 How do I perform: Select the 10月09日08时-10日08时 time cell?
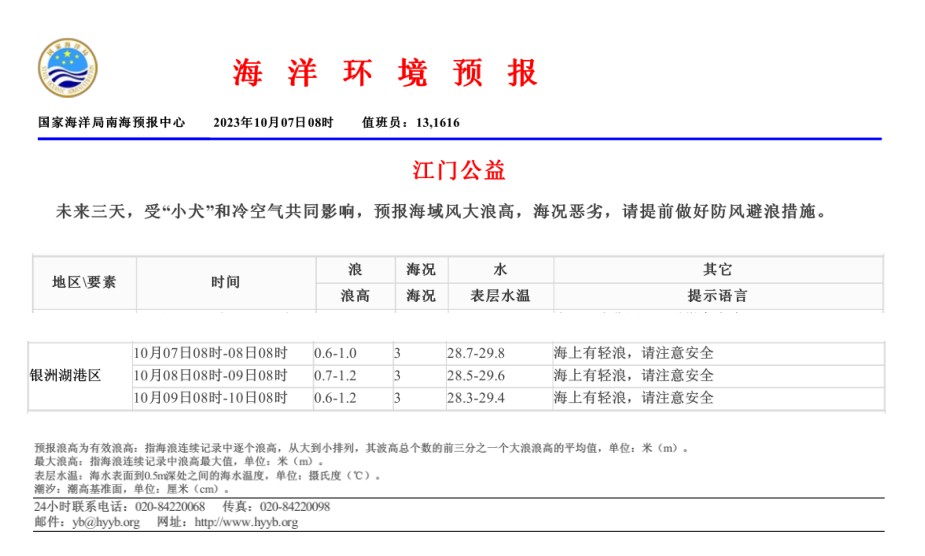click(210, 398)
